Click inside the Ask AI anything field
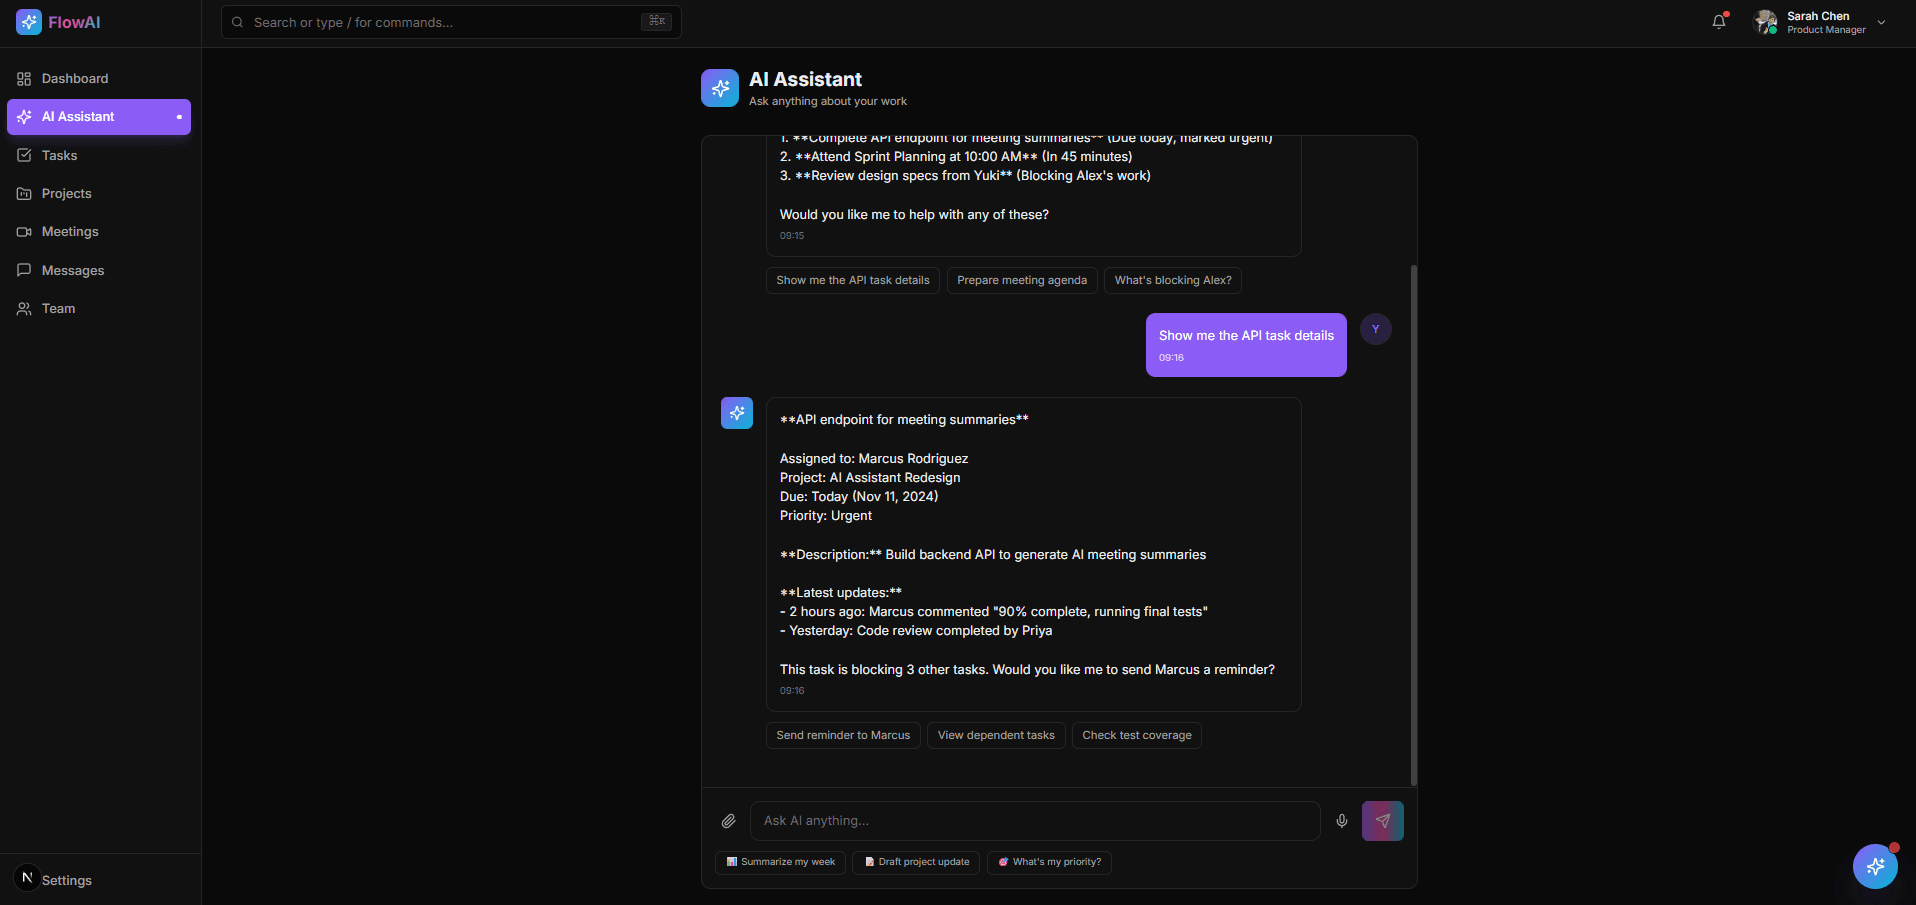1916x905 pixels. click(x=1035, y=820)
